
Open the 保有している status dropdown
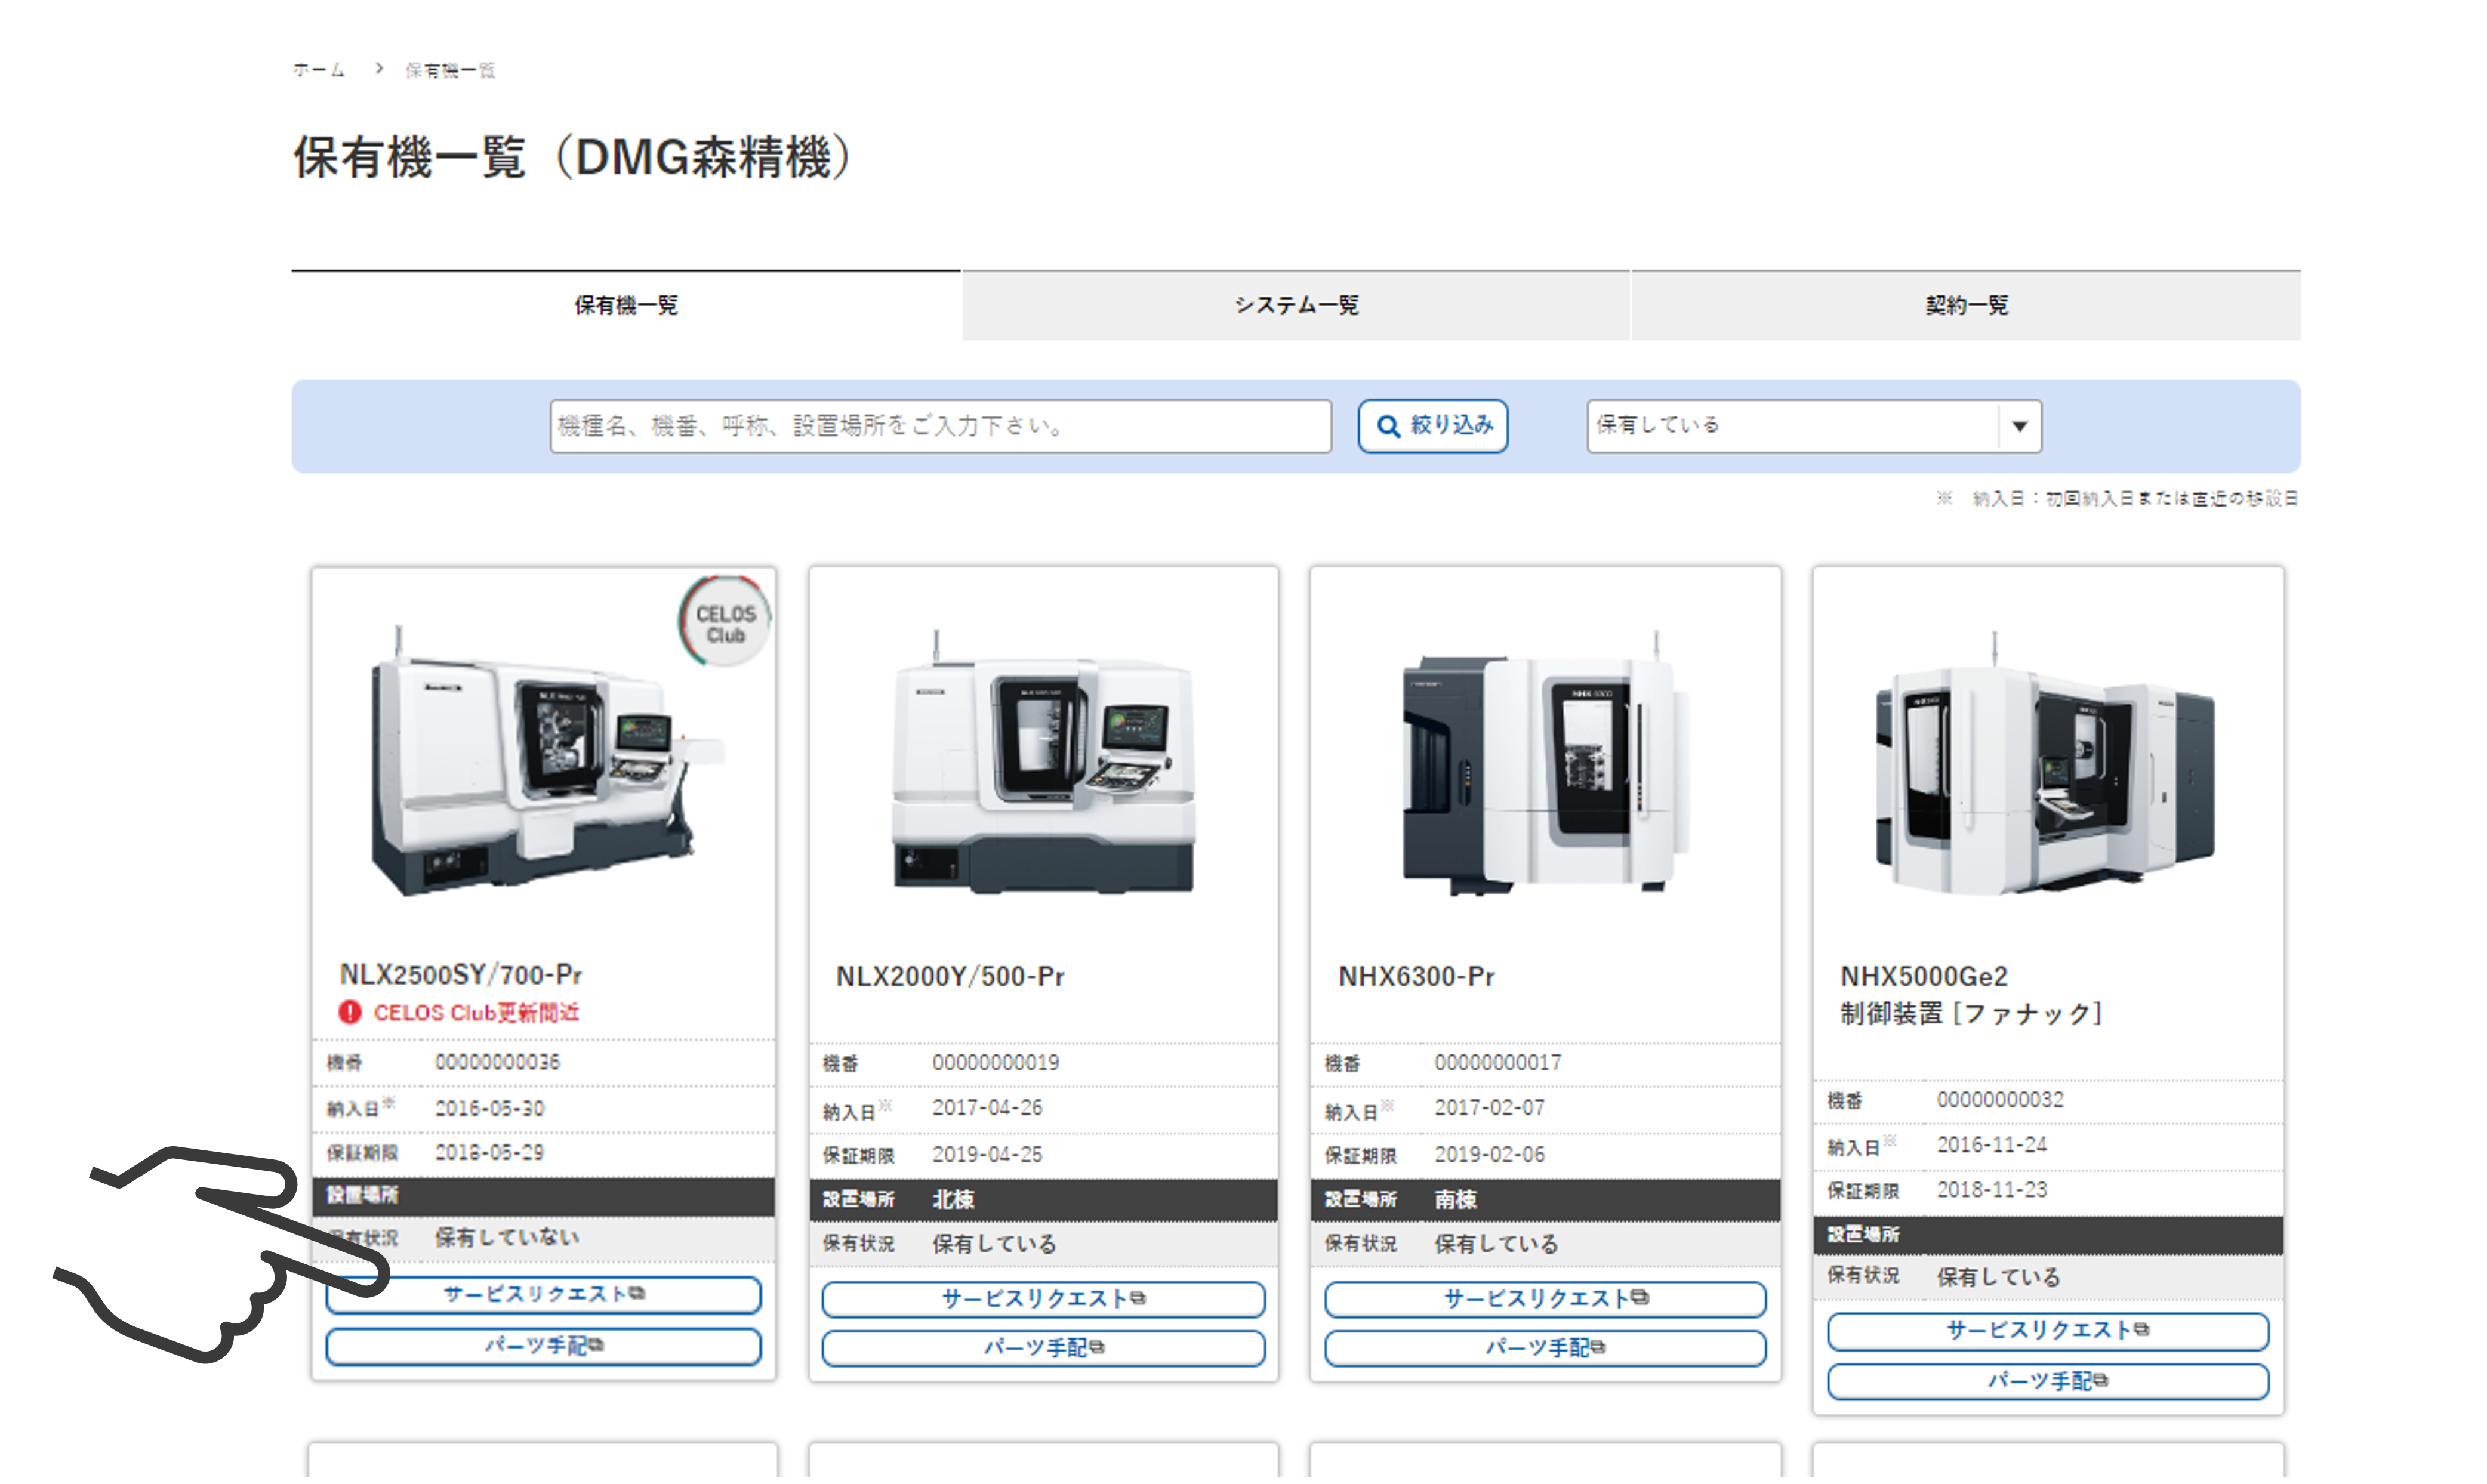(x=1814, y=426)
